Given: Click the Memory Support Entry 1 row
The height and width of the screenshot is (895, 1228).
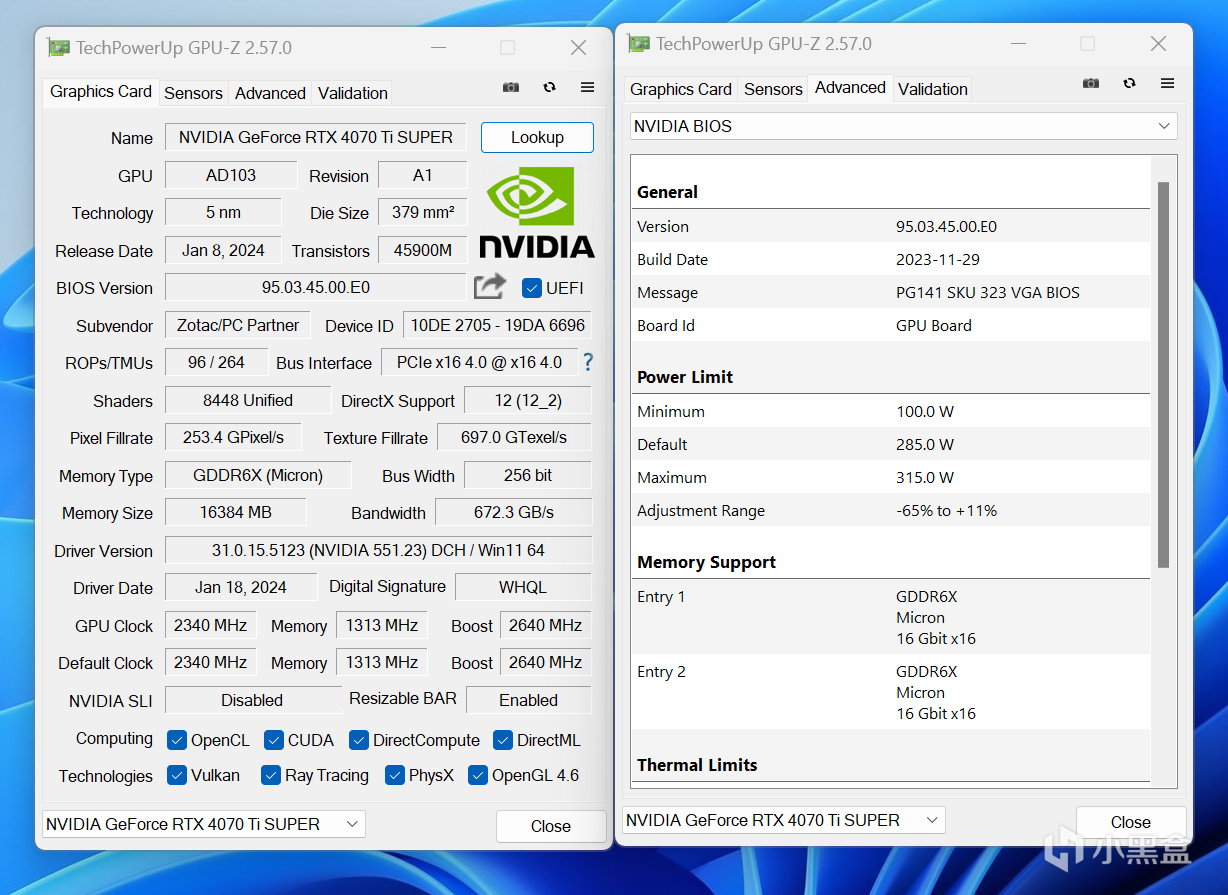Looking at the screenshot, I should pyautogui.click(x=891, y=617).
